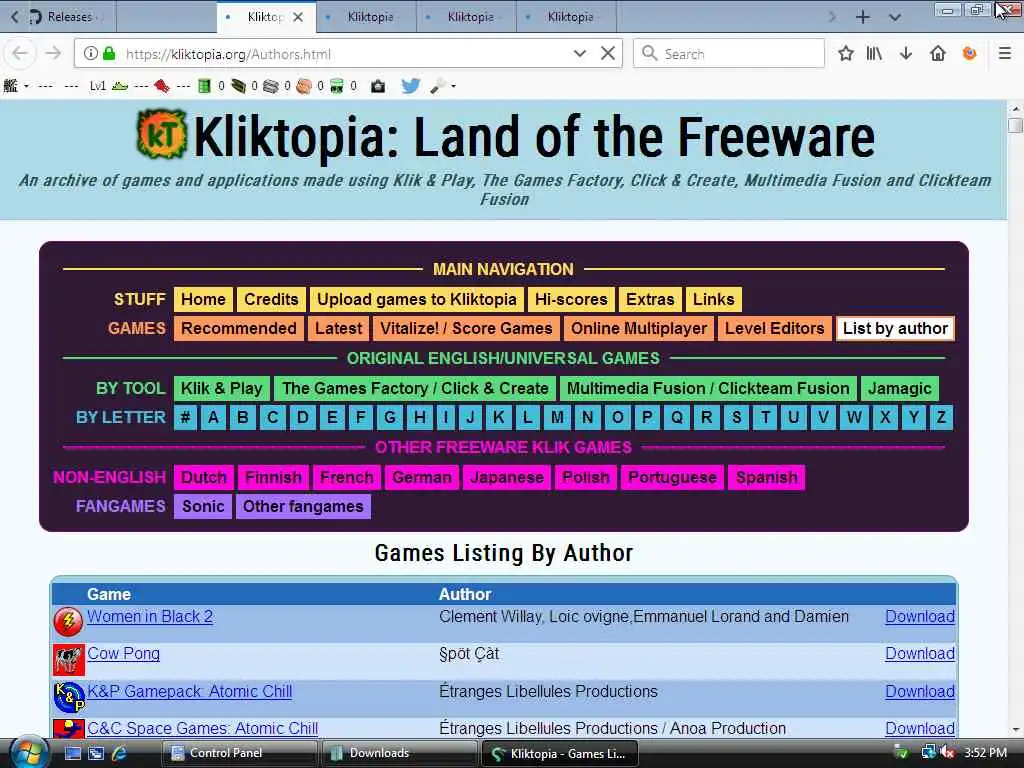
Task: Open the list all tabs dropdown
Action: (895, 17)
